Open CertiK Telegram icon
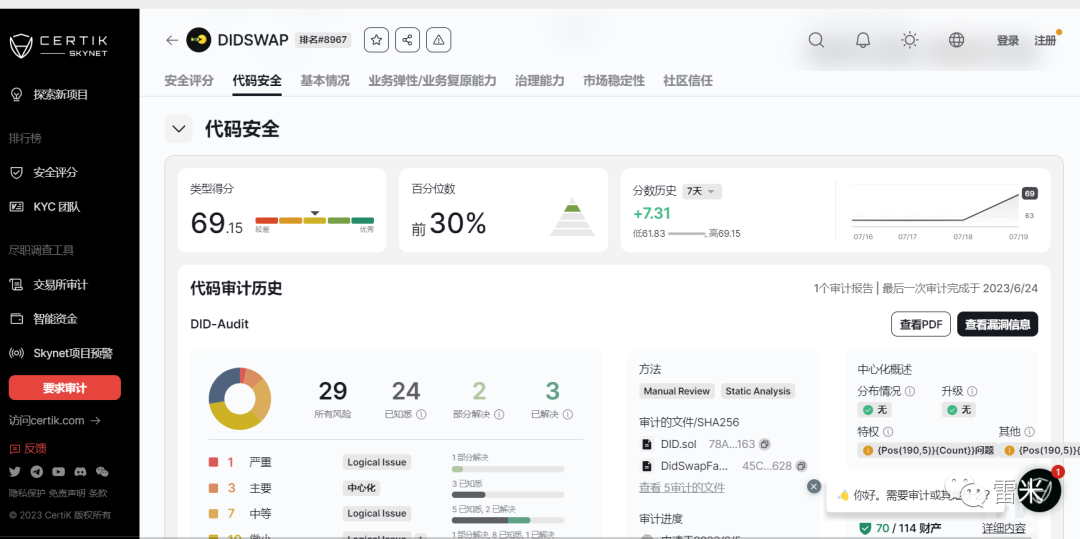The height and width of the screenshot is (539, 1080). click(x=37, y=472)
